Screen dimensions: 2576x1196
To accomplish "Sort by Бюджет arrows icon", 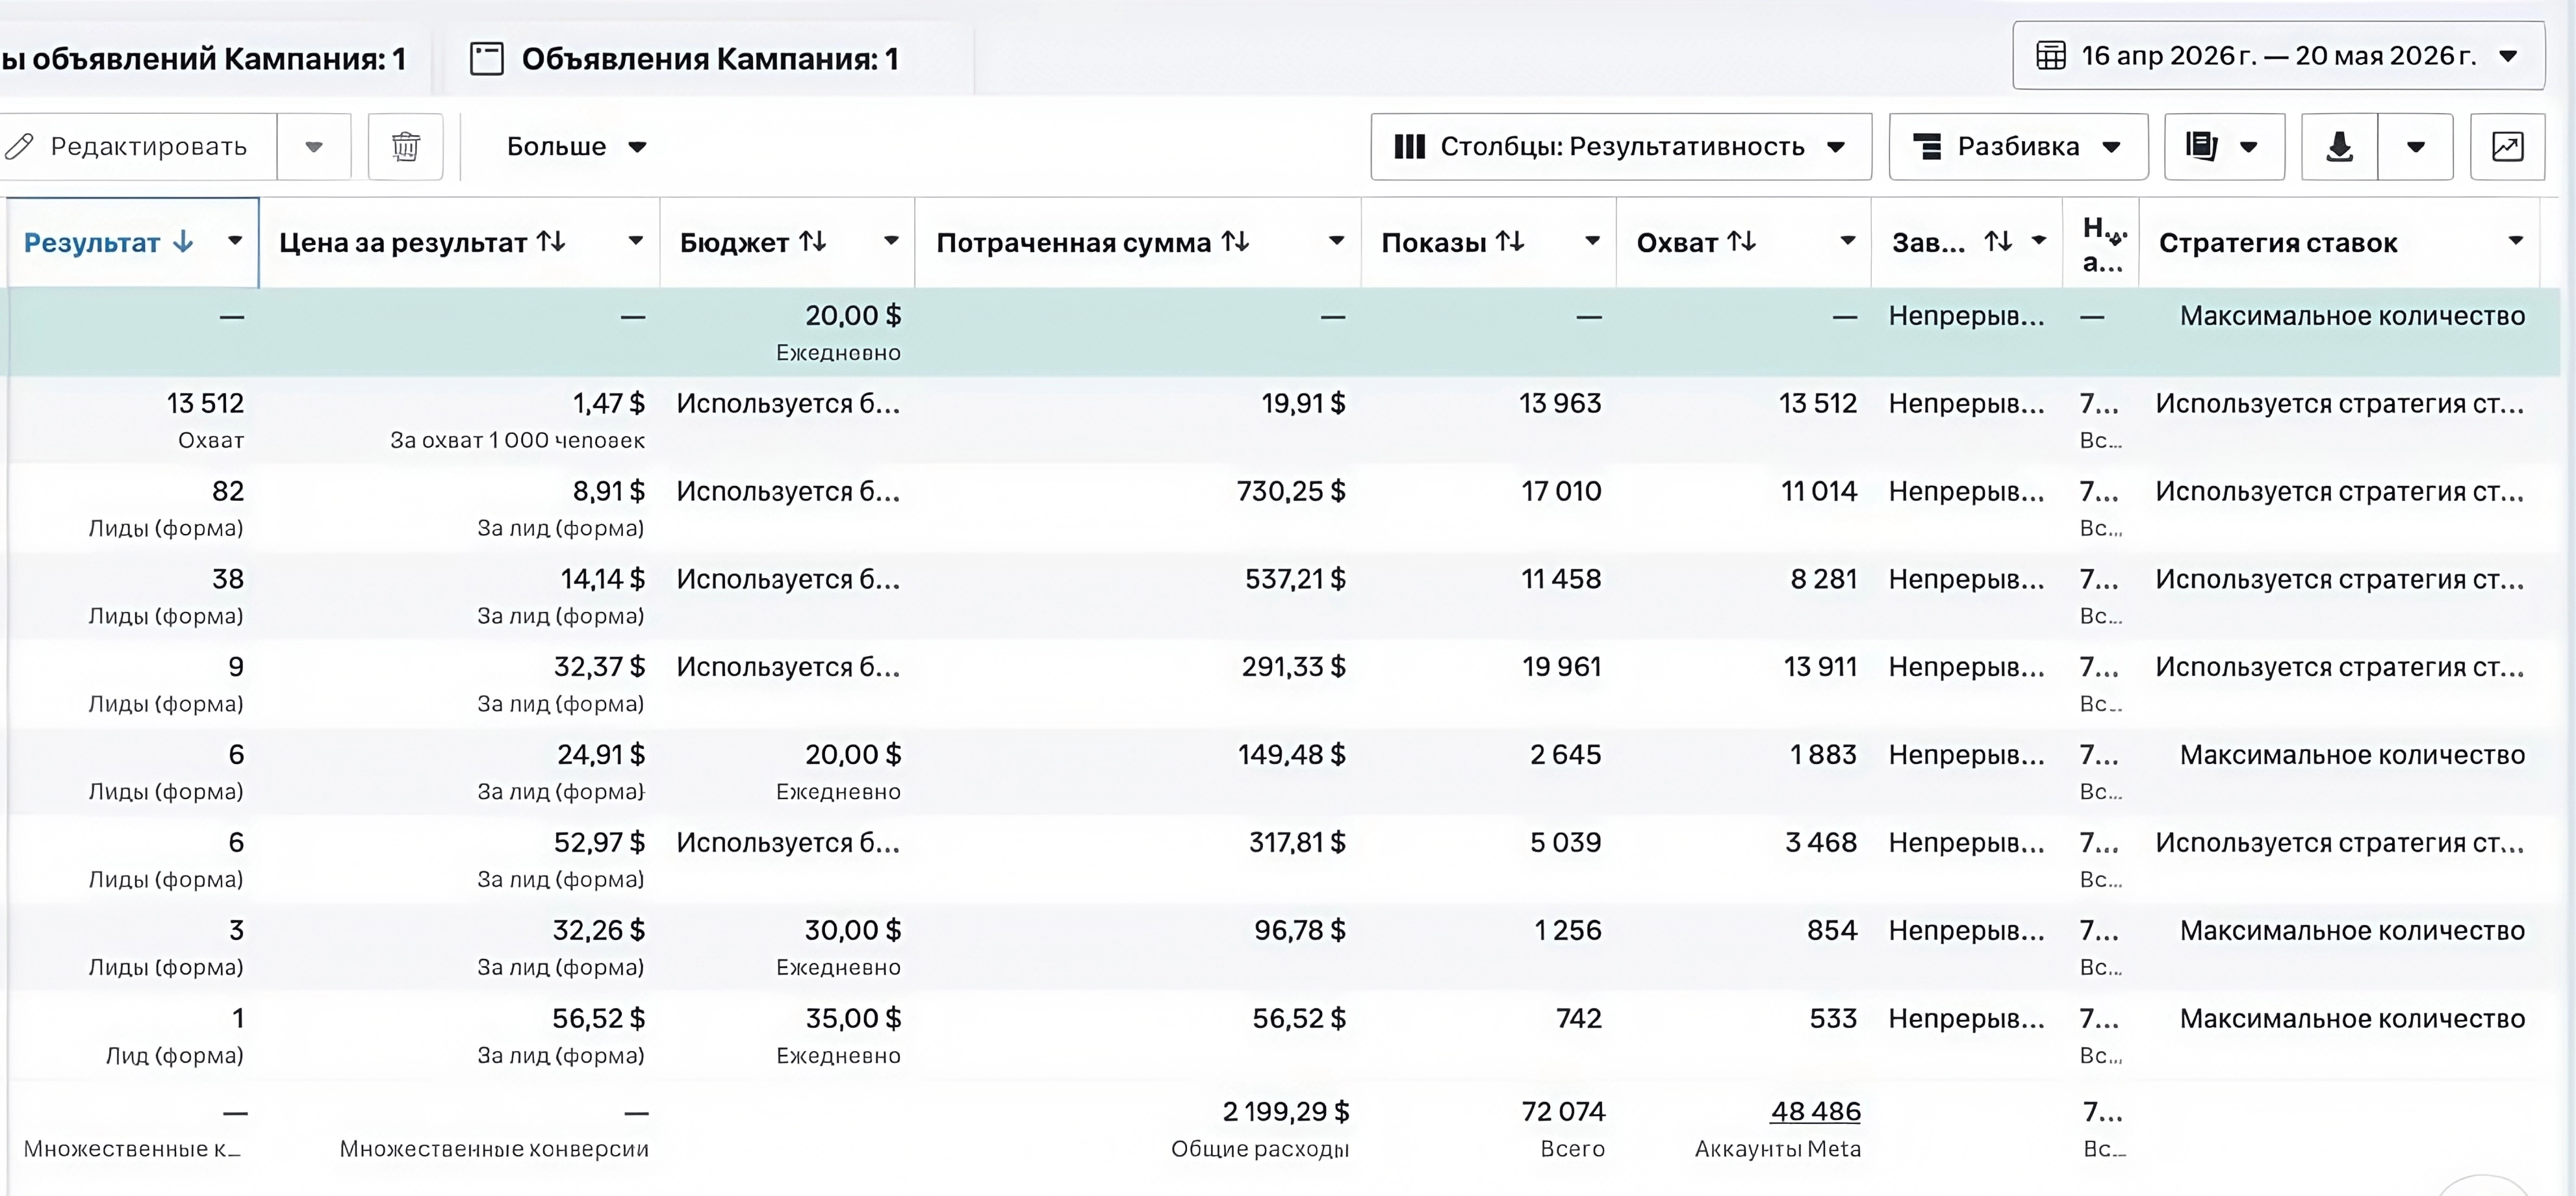I will (813, 241).
